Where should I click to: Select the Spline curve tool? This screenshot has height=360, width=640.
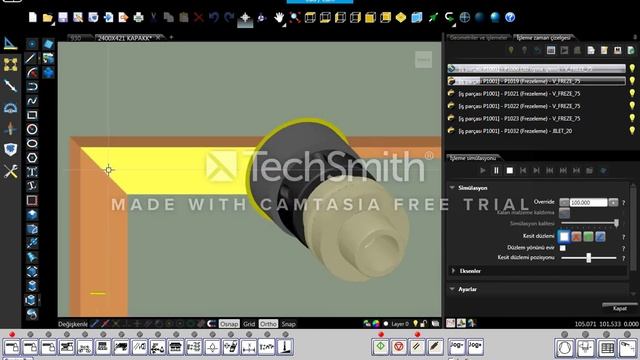pyautogui.click(x=32, y=101)
